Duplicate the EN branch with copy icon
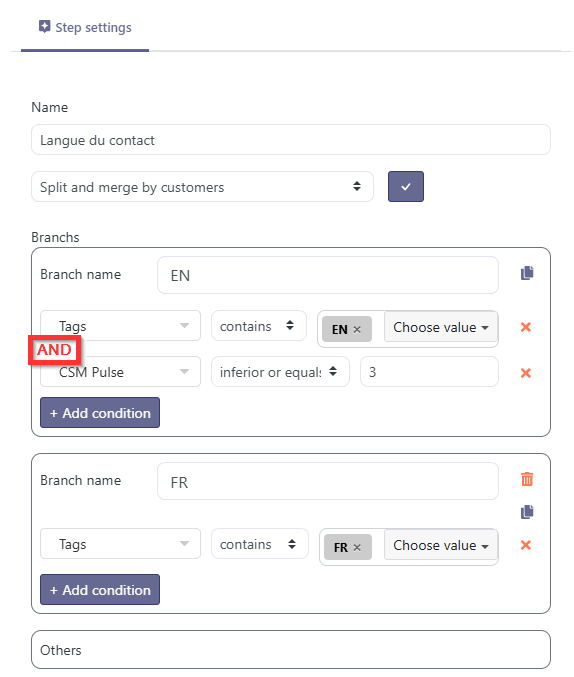 point(527,273)
